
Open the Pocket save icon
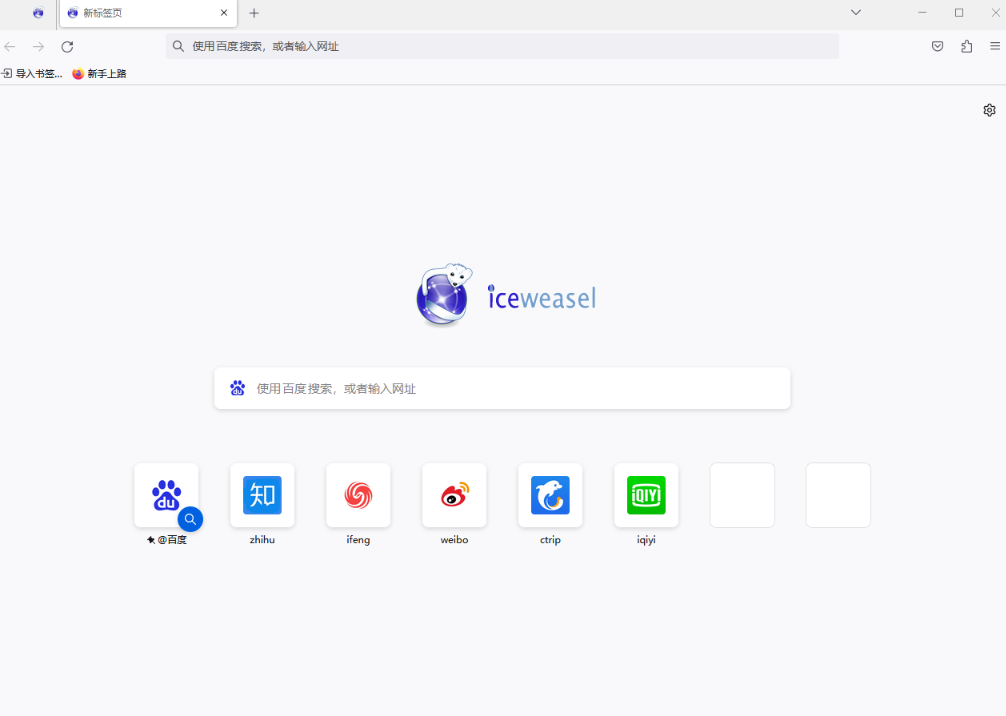click(937, 46)
